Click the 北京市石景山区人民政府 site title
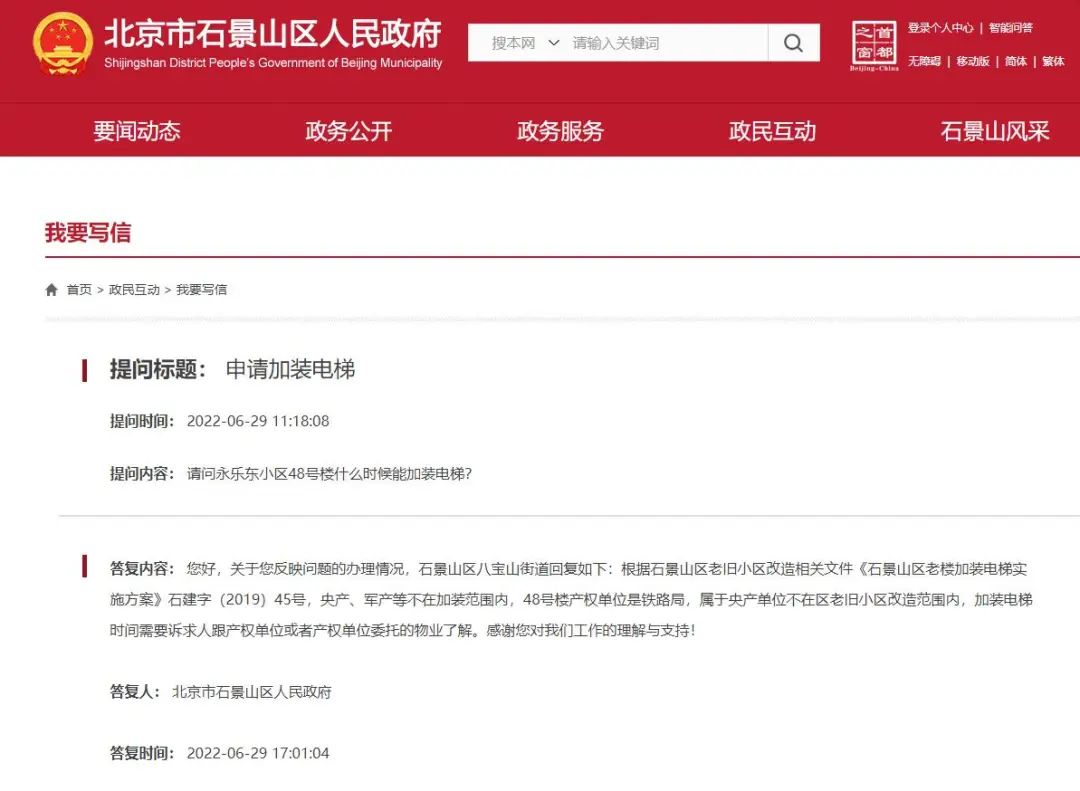Image resolution: width=1080 pixels, height=791 pixels. click(273, 35)
